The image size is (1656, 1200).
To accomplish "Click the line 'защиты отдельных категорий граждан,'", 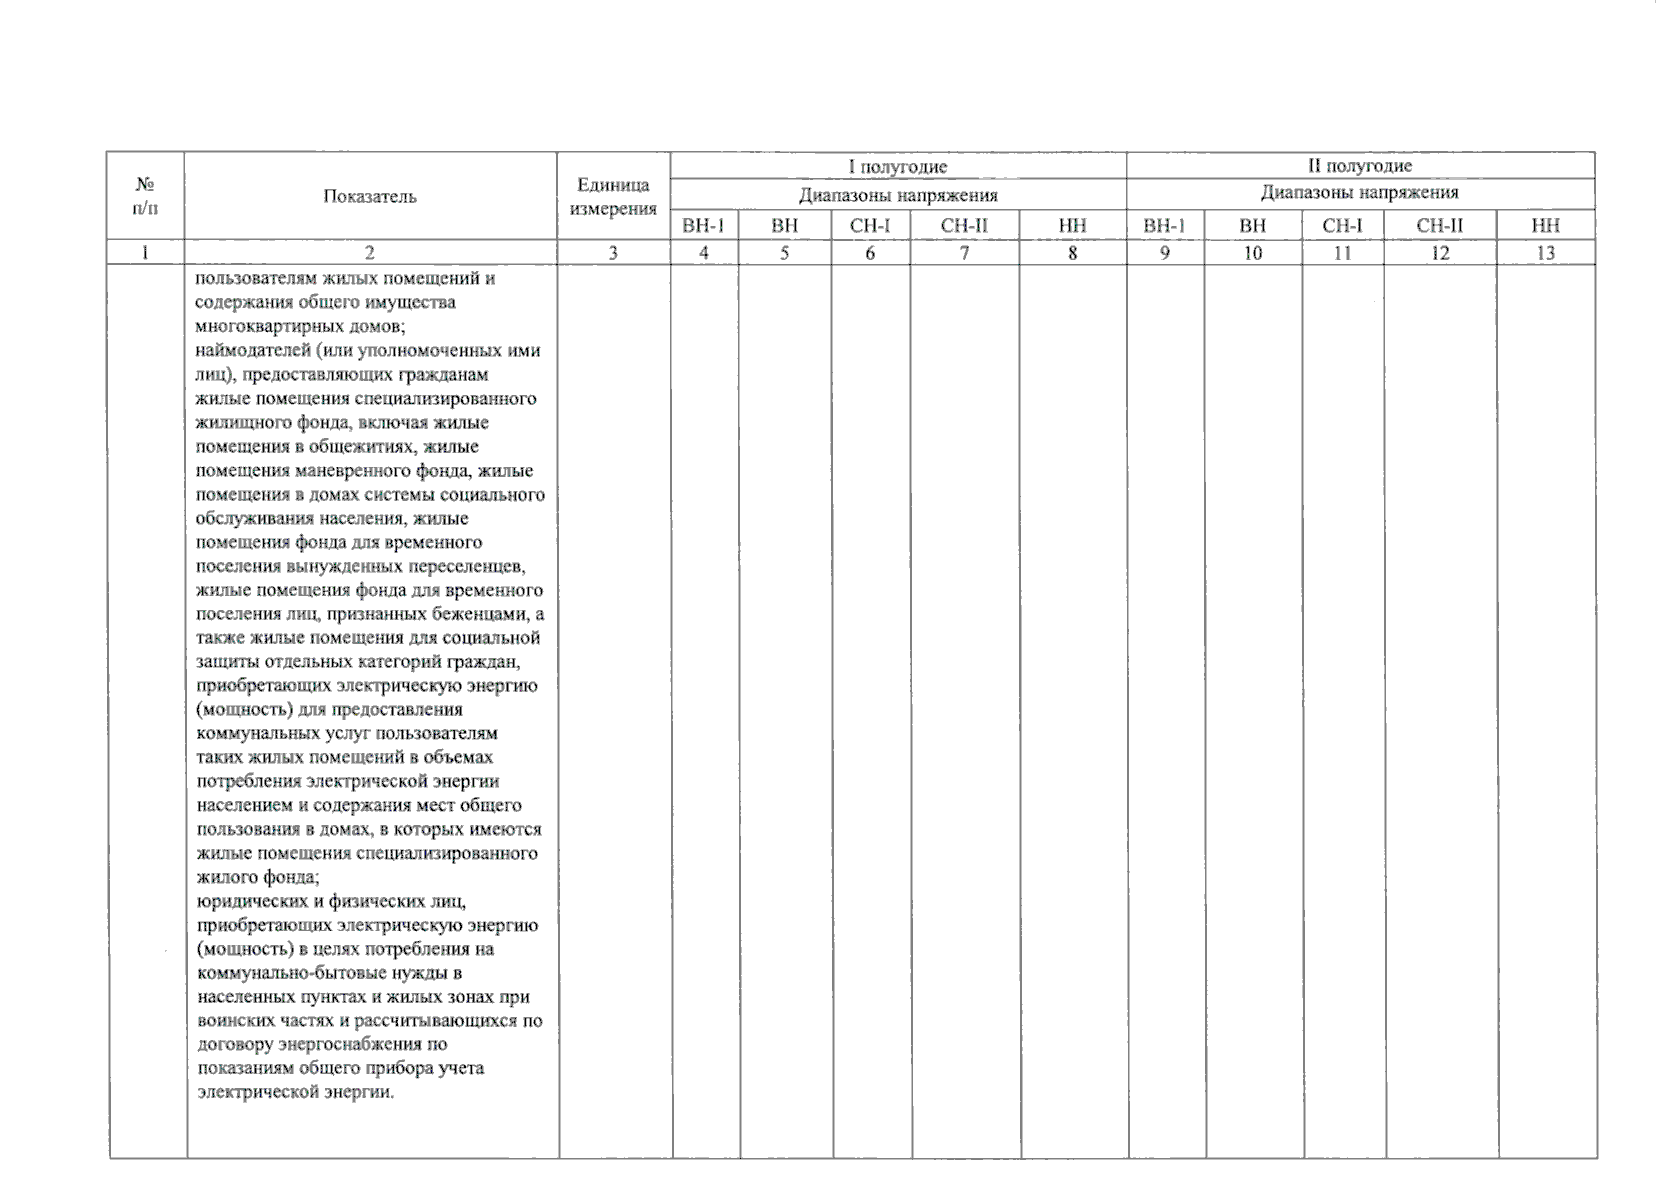I will (358, 662).
